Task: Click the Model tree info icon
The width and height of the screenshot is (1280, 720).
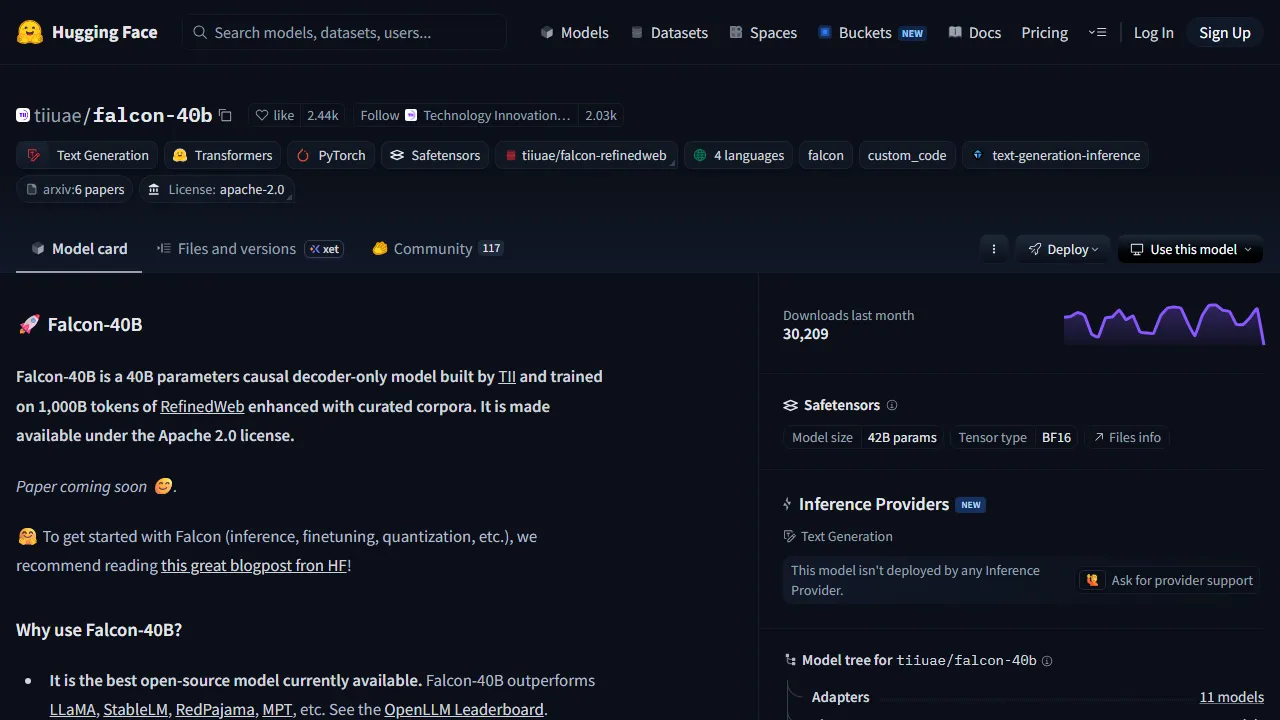Action: [x=1047, y=660]
